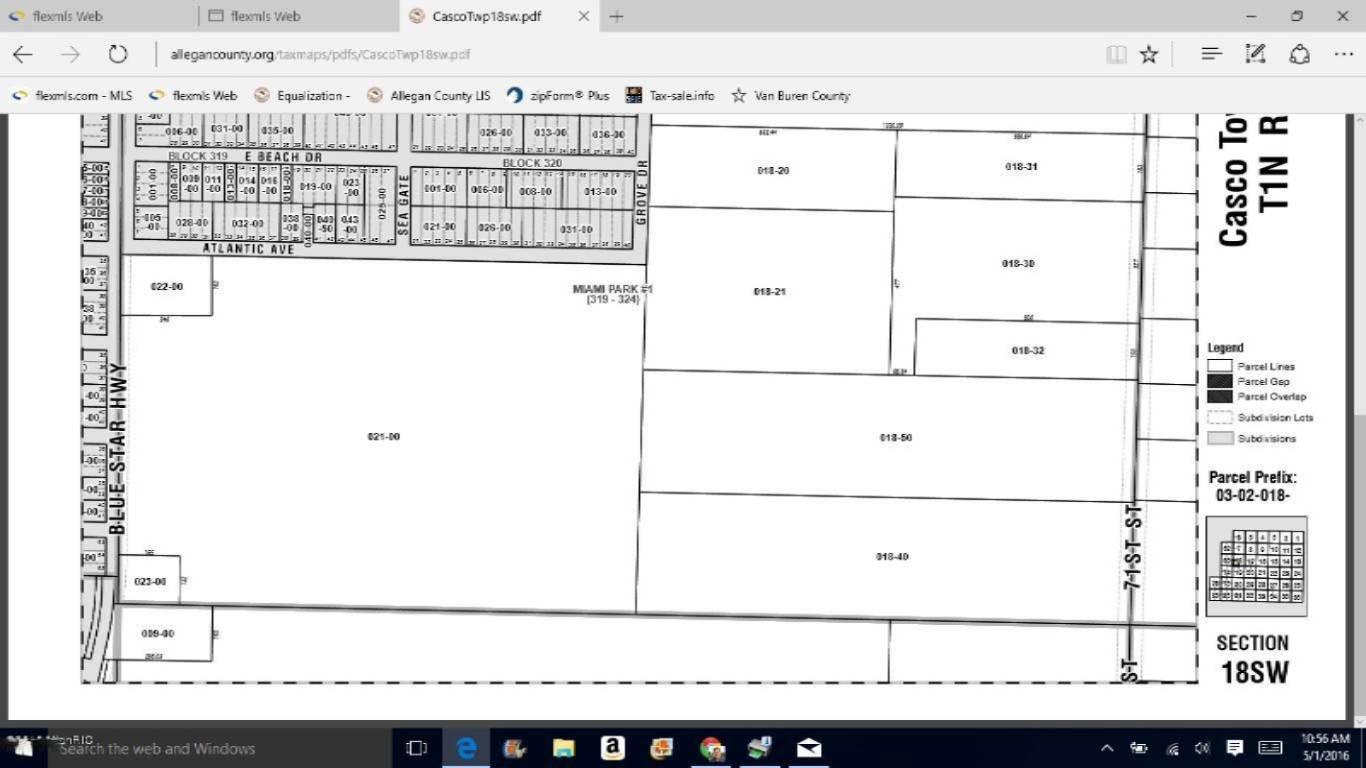Image resolution: width=1366 pixels, height=768 pixels.
Task: Add page to favorites with star icon
Action: 1149,54
